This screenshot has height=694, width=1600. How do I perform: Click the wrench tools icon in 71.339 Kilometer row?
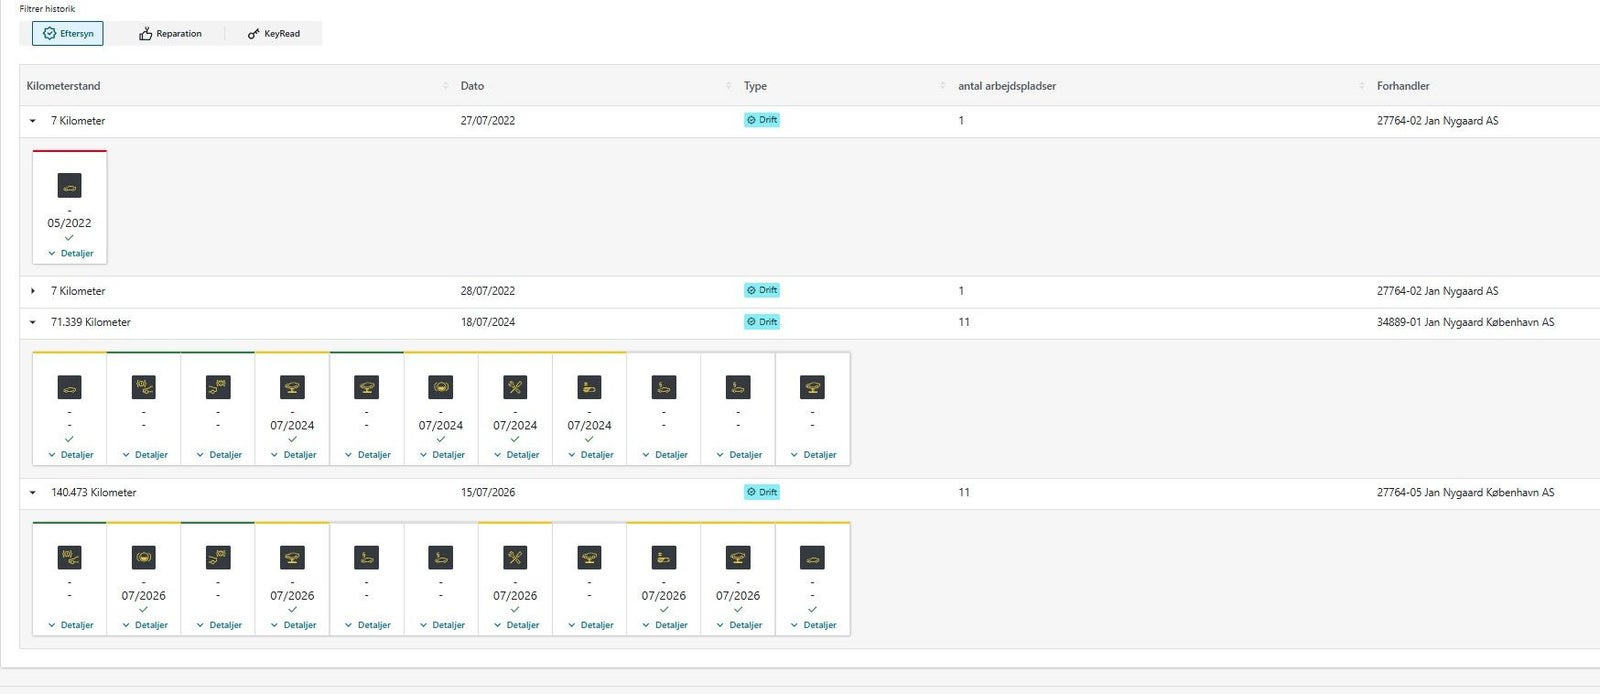tap(515, 388)
